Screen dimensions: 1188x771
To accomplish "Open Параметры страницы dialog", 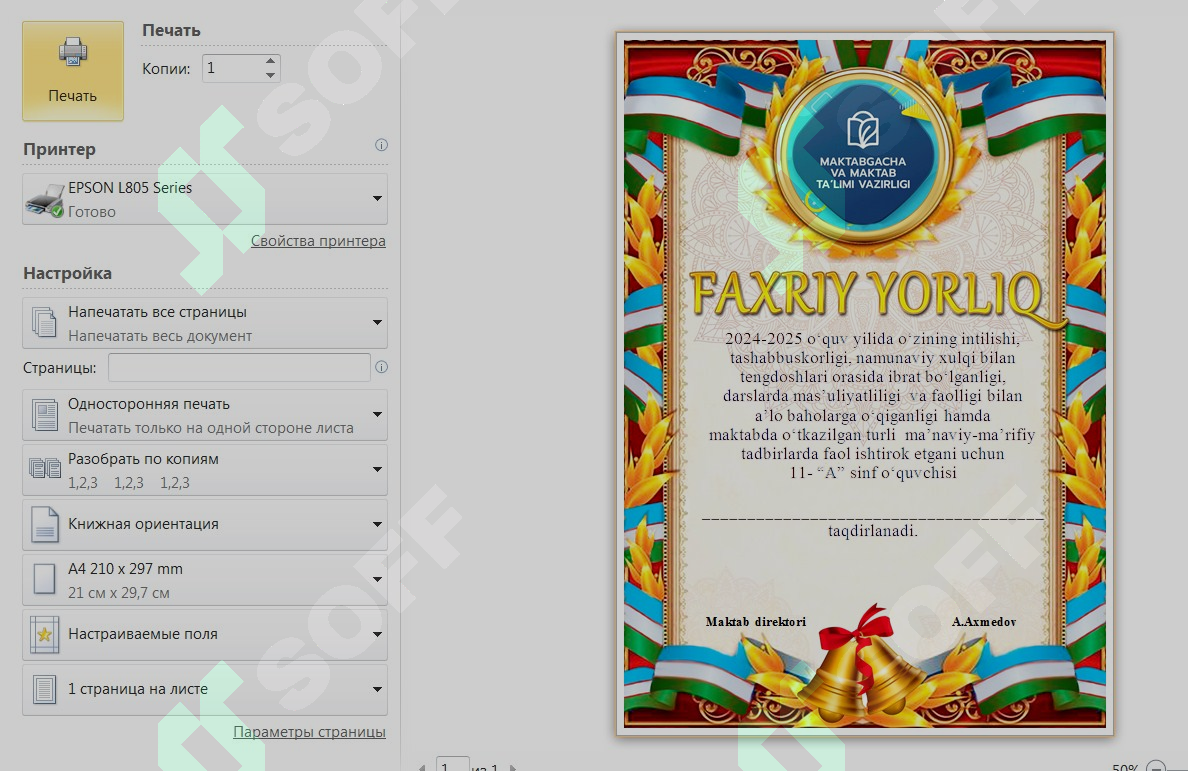I will (308, 731).
